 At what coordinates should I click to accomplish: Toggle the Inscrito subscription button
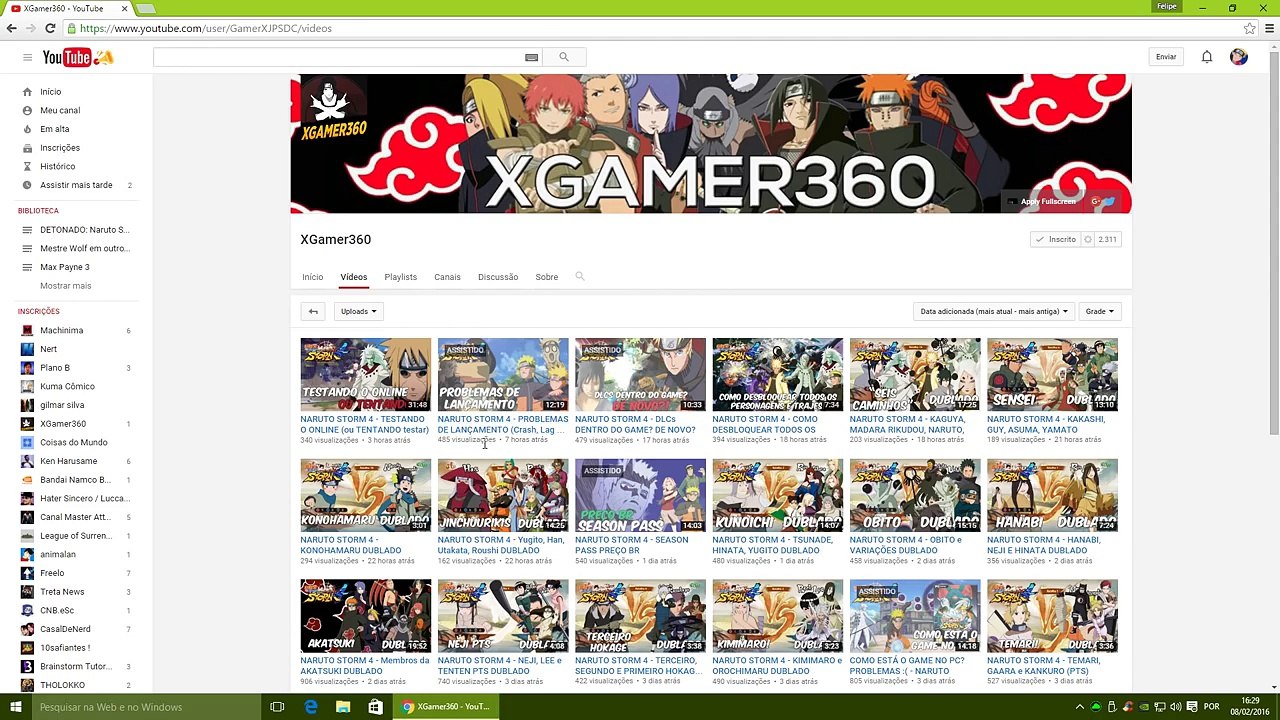(1055, 240)
